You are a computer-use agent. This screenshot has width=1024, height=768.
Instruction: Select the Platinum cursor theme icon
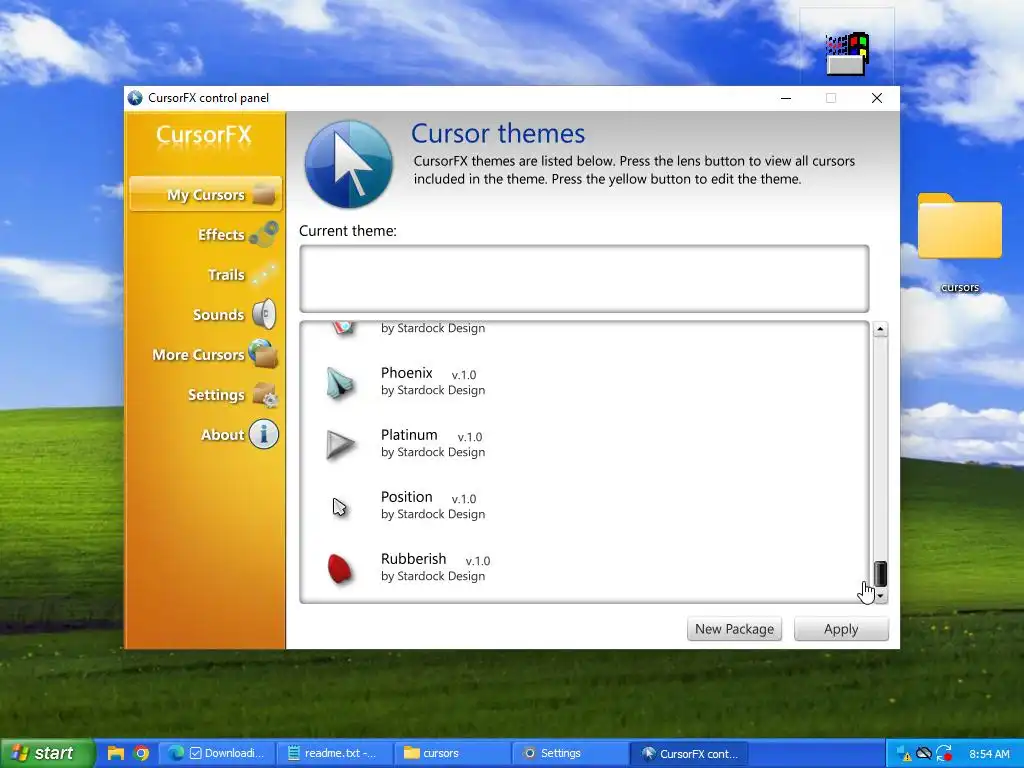tap(340, 445)
